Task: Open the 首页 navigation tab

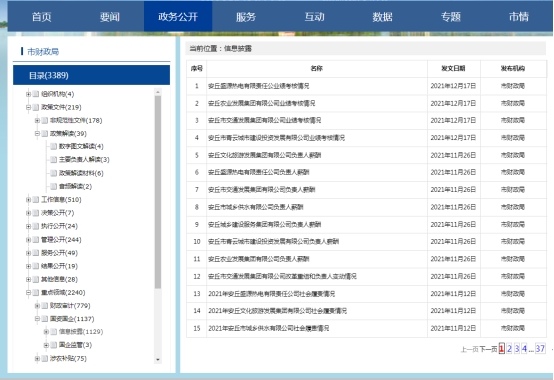Action: click(42, 17)
